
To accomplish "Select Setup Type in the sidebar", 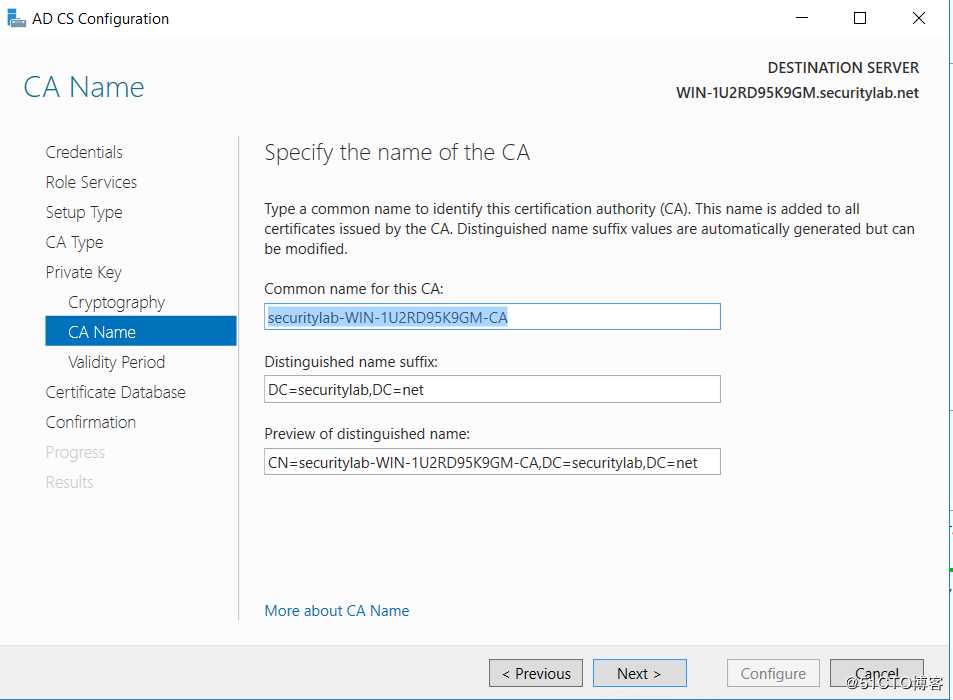I will pos(84,212).
